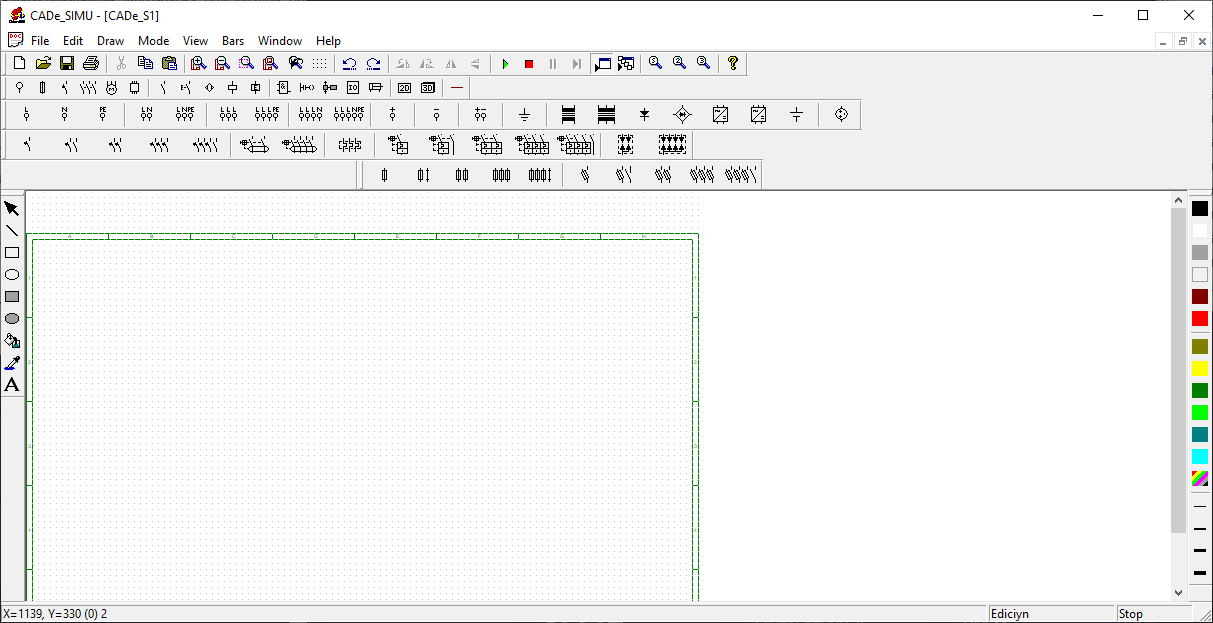The image size is (1213, 623).
Task: Open the Mode menu
Action: coord(154,41)
